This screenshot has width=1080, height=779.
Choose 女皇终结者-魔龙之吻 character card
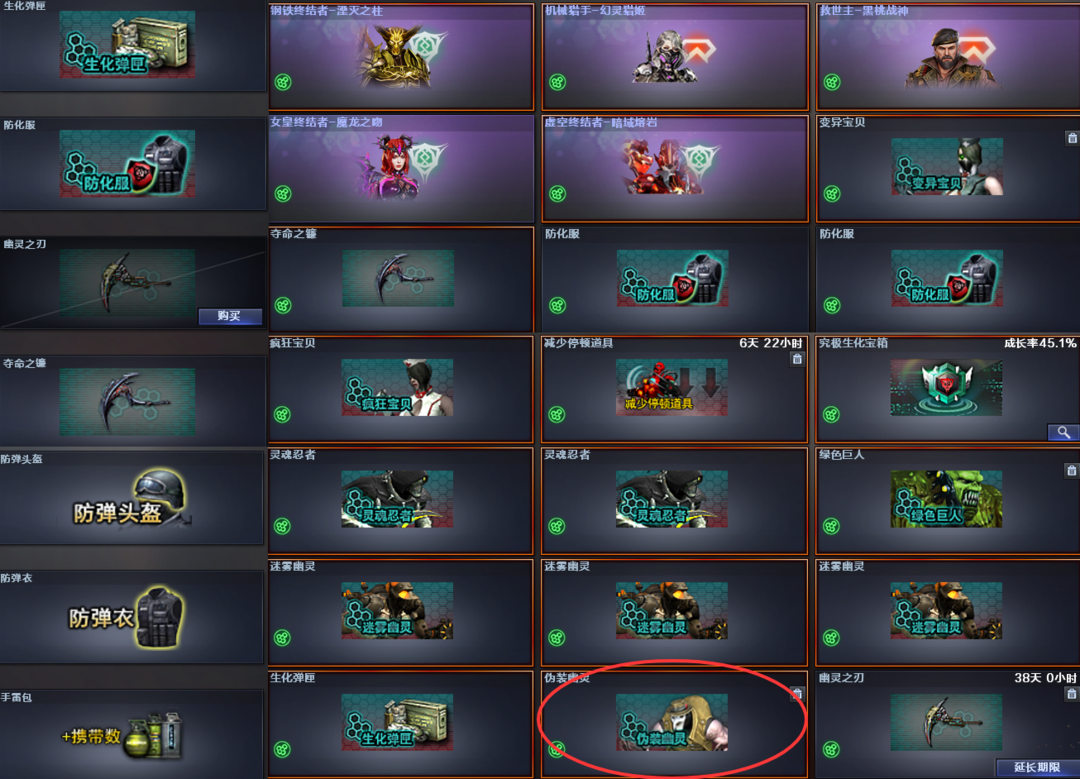401,169
